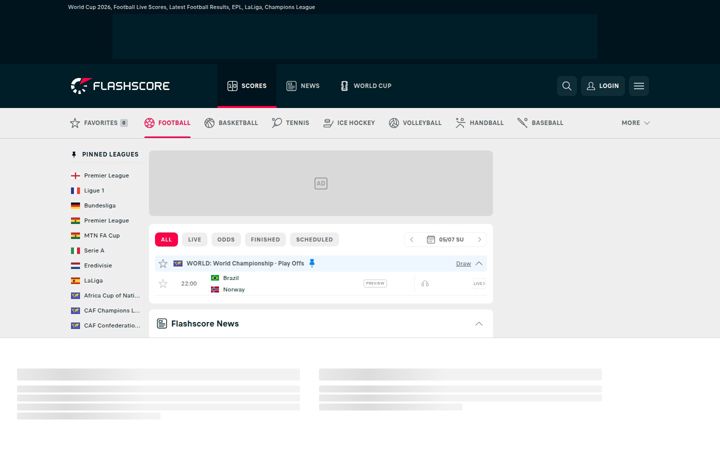Click the LOGIN button
This screenshot has height=450, width=720.
(602, 86)
